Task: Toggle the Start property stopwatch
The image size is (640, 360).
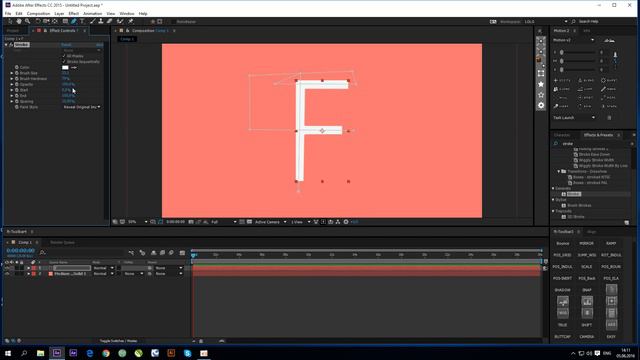Action: [17, 90]
